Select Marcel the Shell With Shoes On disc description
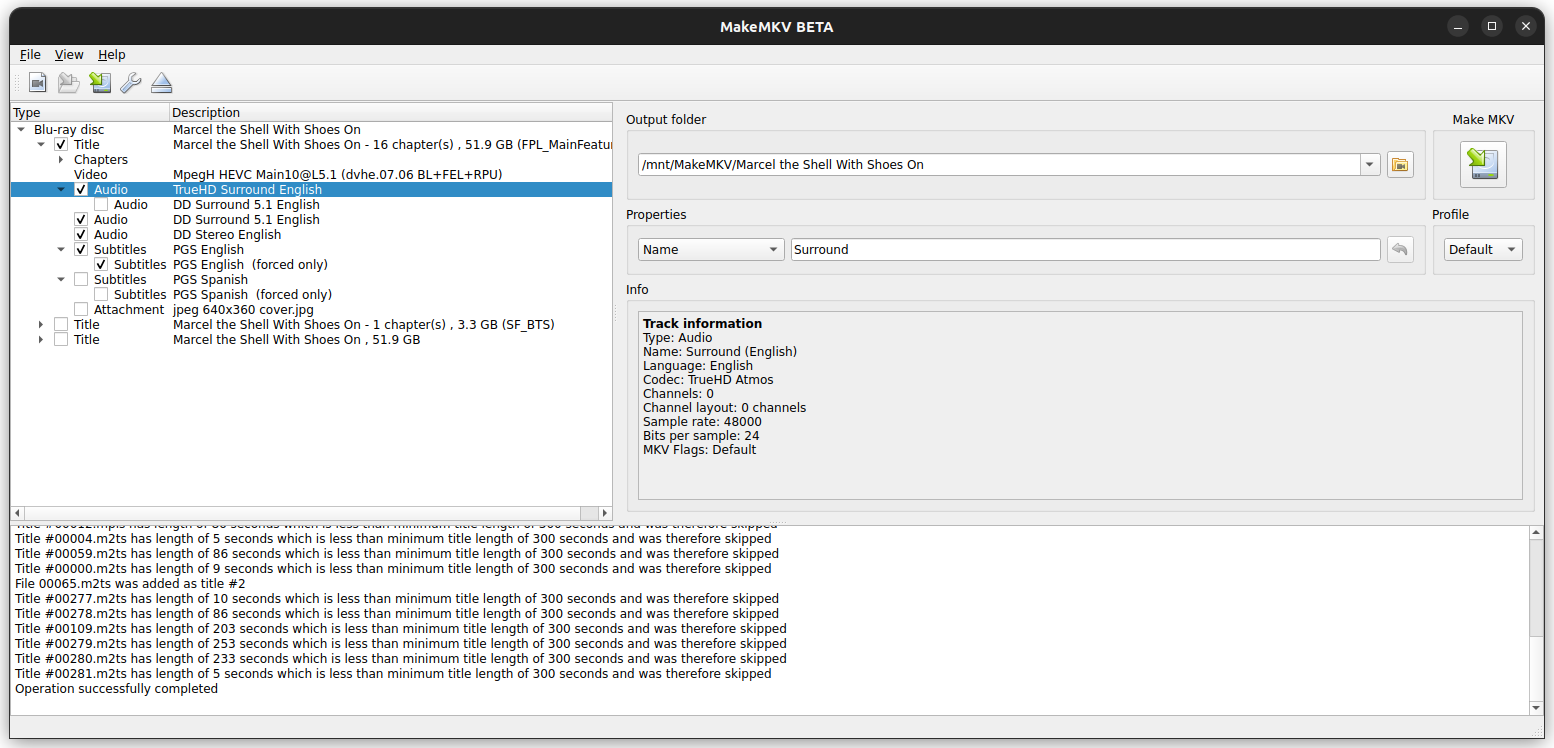Image resolution: width=1554 pixels, height=748 pixels. point(267,130)
